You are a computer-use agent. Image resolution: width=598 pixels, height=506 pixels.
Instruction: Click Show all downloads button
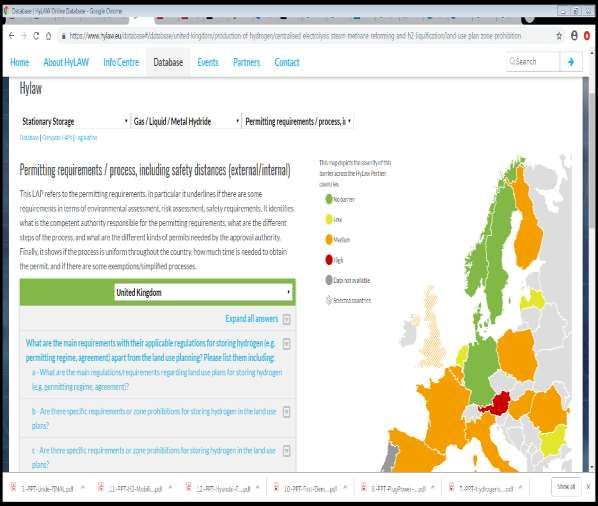pyautogui.click(x=566, y=487)
